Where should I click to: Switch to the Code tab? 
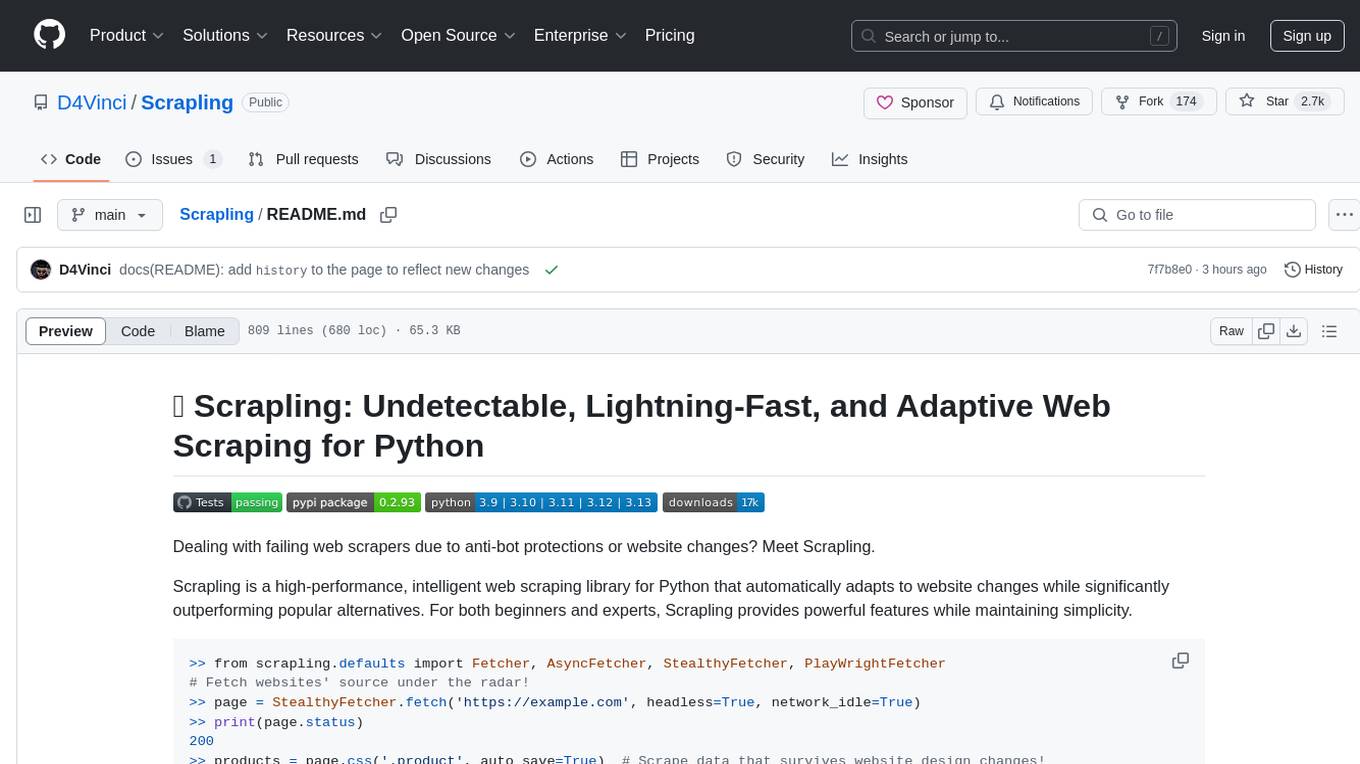[71, 159]
